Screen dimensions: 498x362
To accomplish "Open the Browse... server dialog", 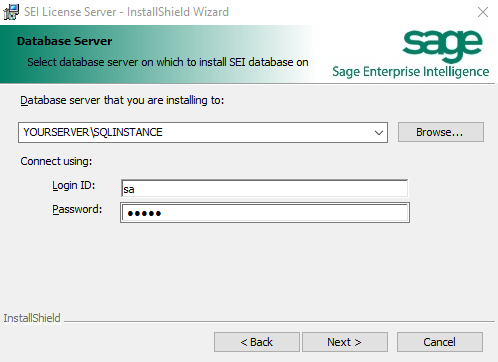I will [441, 132].
